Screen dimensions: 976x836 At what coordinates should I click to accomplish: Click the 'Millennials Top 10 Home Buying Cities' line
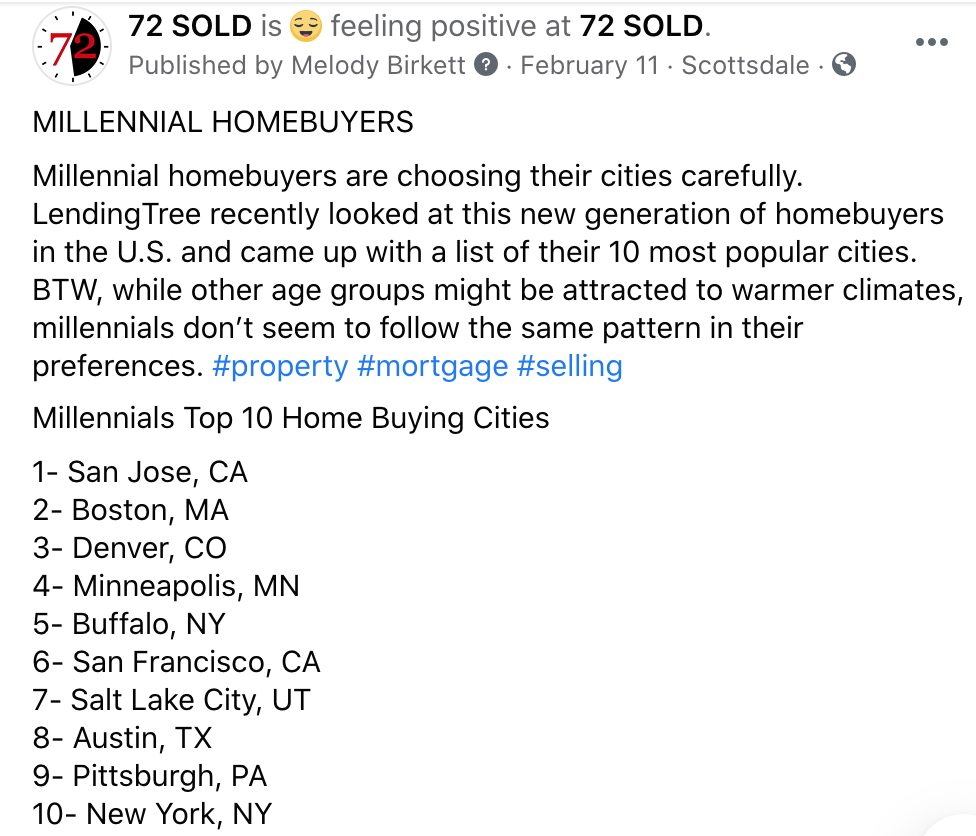point(291,418)
